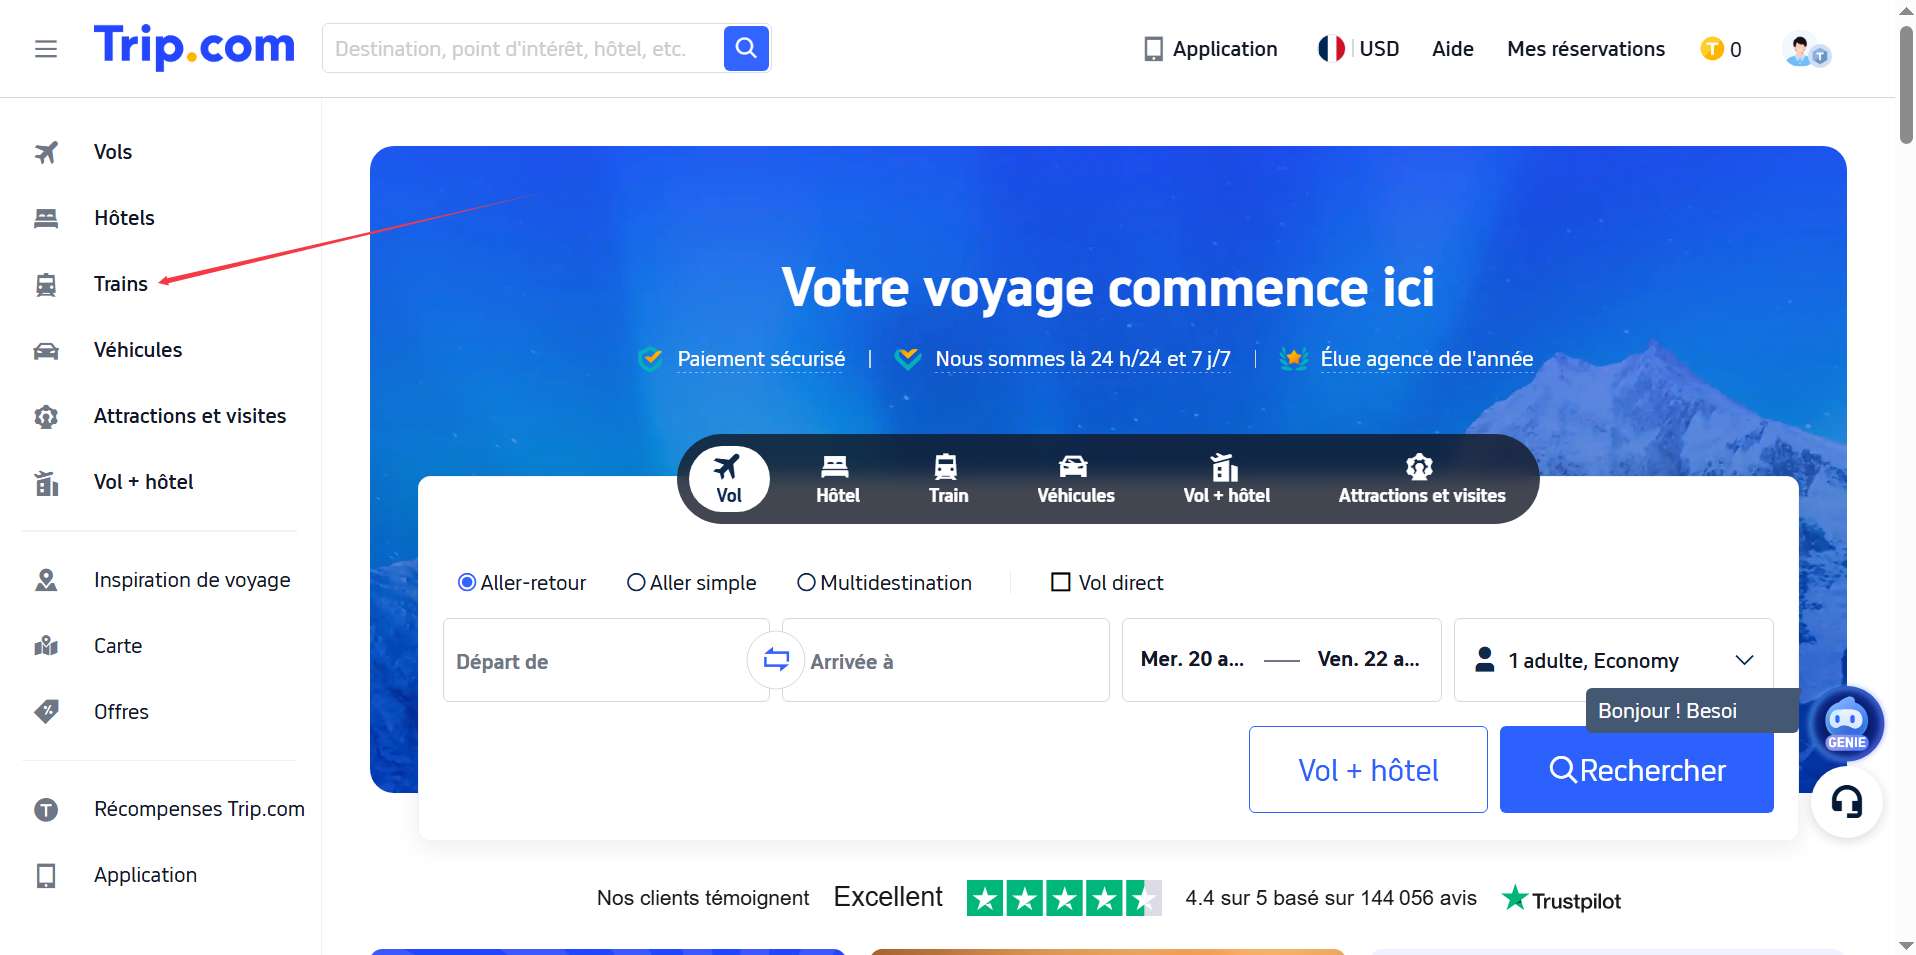
Task: Click the airplane icon beside Vols
Action: tap(46, 152)
